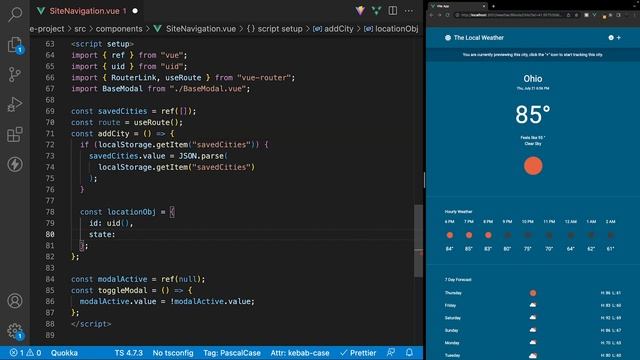640x360 pixels.
Task: Click the Monday forecast row
Action: coord(533,342)
